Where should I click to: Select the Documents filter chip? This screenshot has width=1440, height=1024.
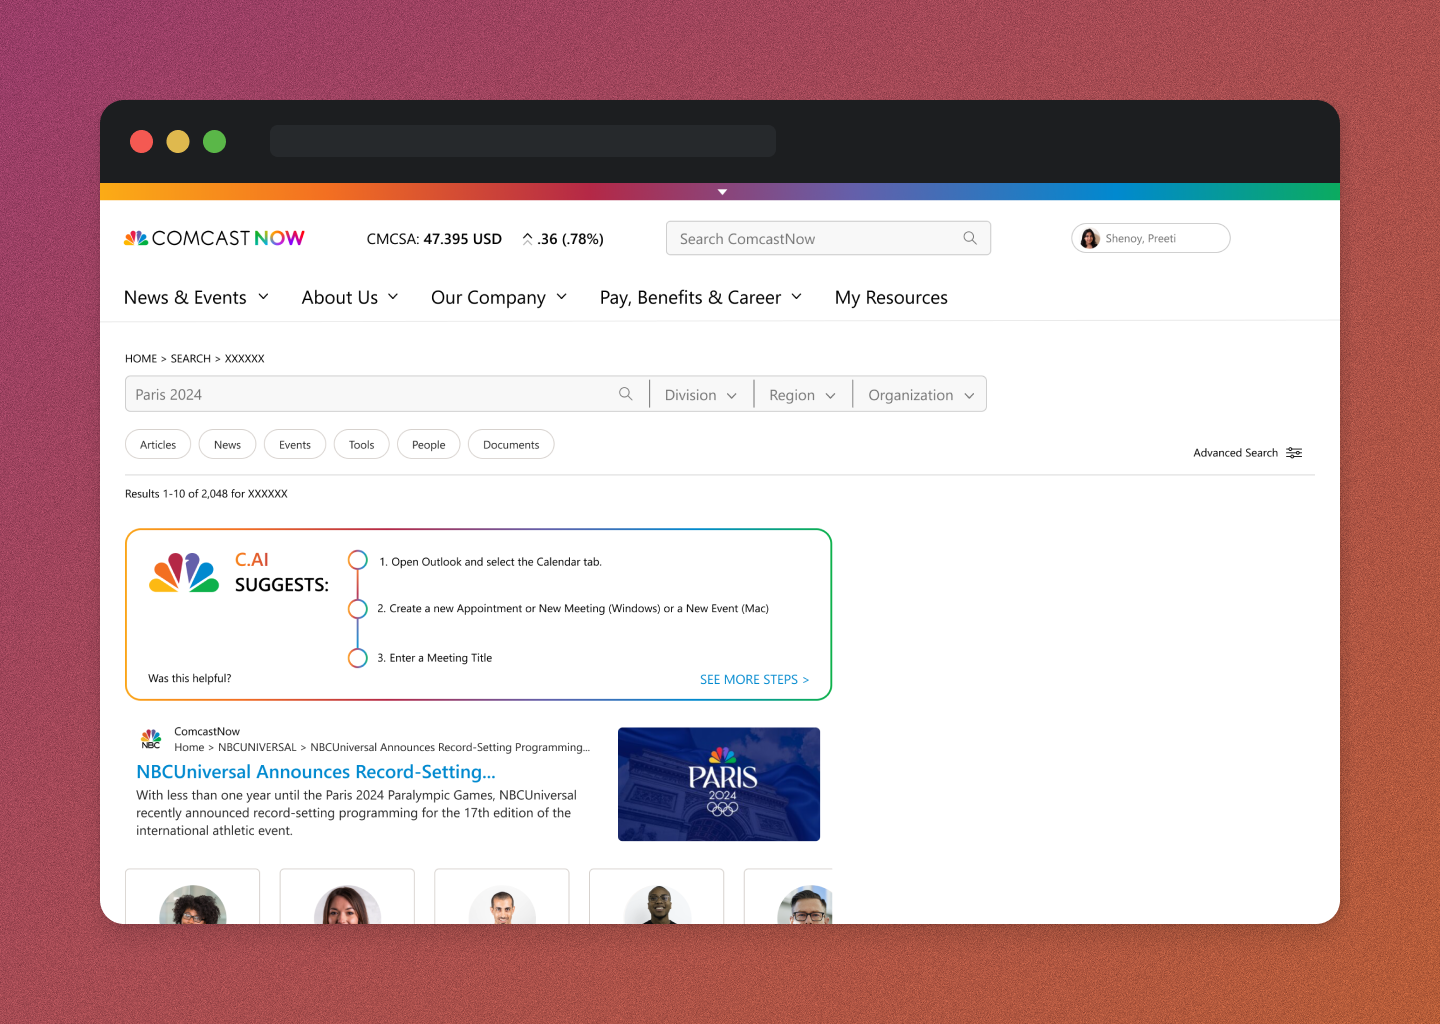click(x=511, y=445)
